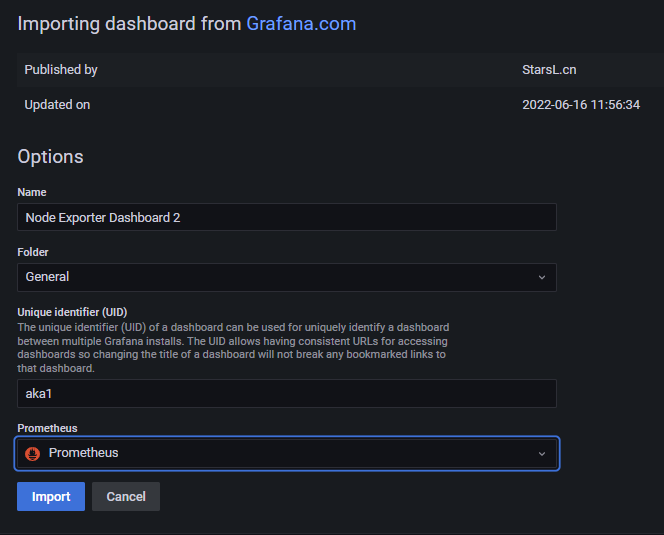Click the Updated on label
The height and width of the screenshot is (535, 664).
[x=57, y=105]
